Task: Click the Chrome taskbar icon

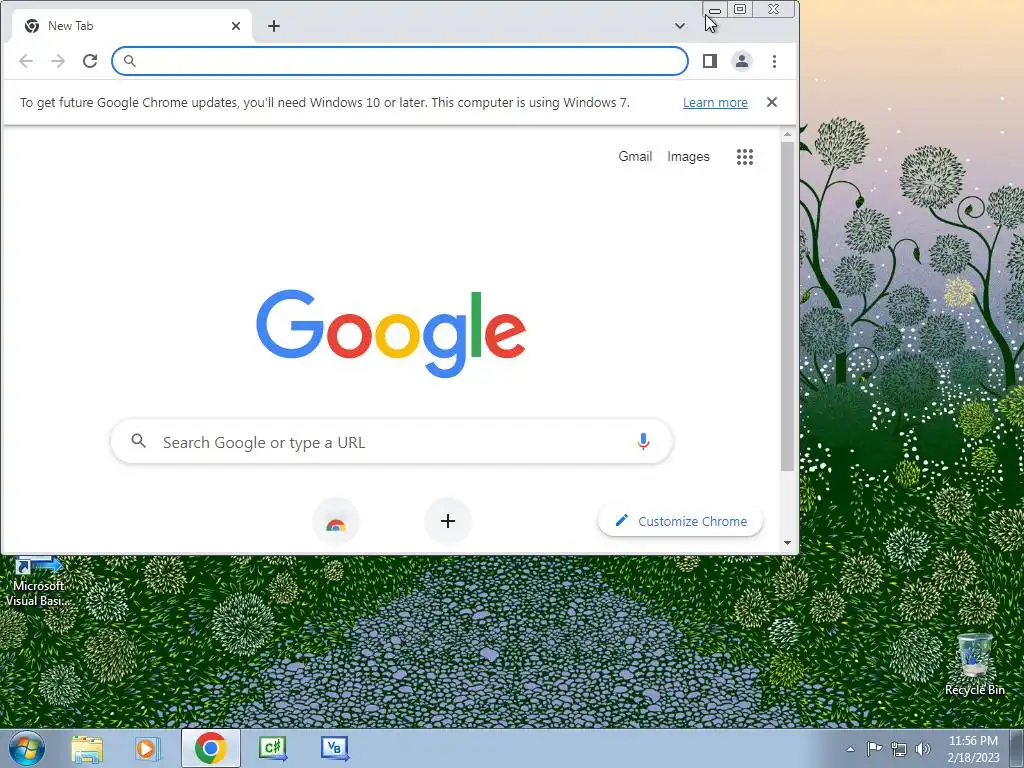Action: (x=210, y=748)
